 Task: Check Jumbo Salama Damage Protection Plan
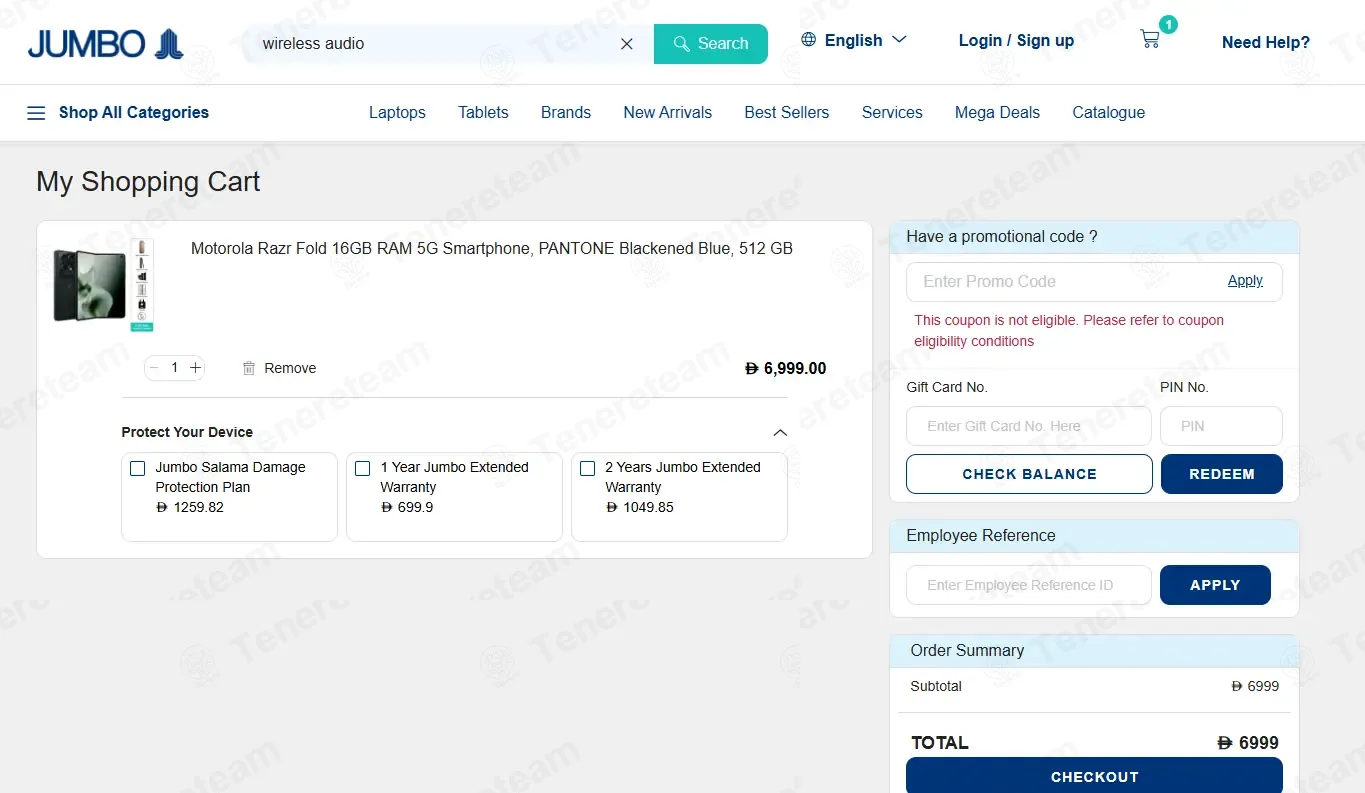(x=138, y=468)
